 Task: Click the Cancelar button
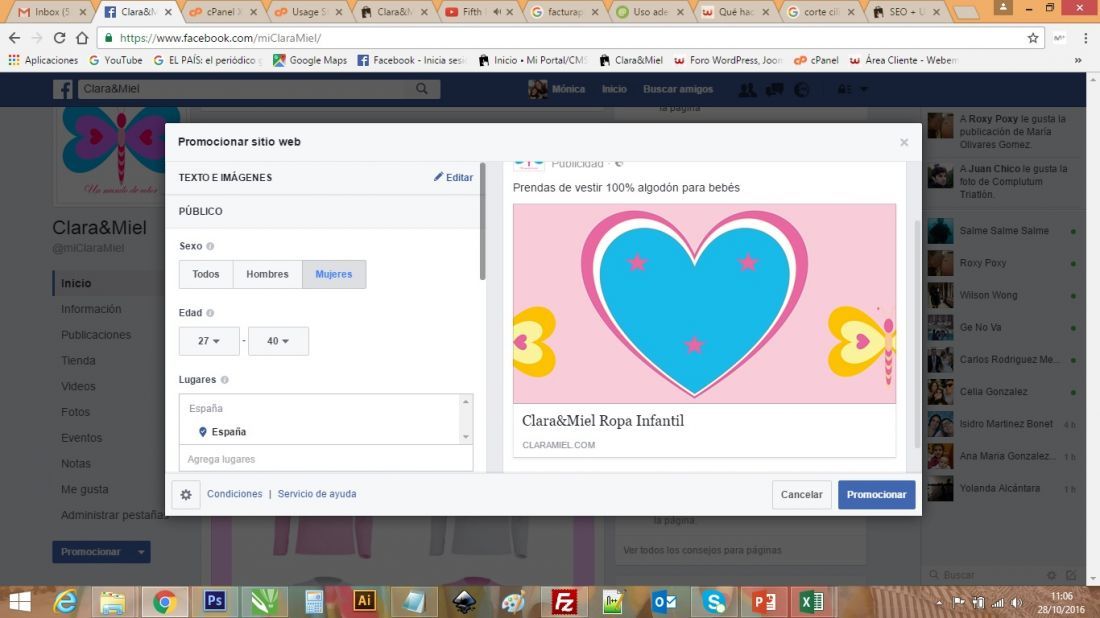tap(801, 495)
